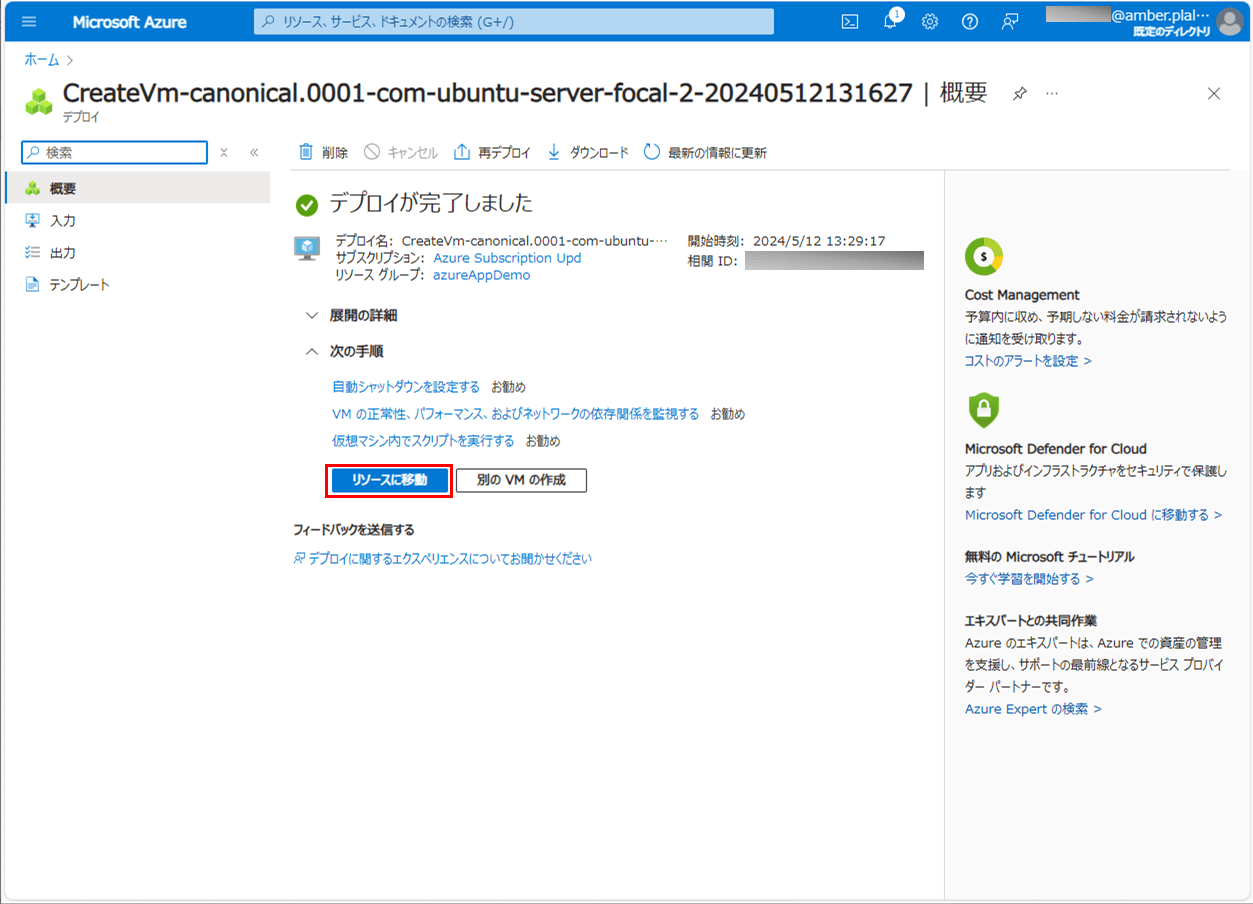This screenshot has height=904, width=1253.
Task: Click the Cost Management icon
Action: [984, 257]
